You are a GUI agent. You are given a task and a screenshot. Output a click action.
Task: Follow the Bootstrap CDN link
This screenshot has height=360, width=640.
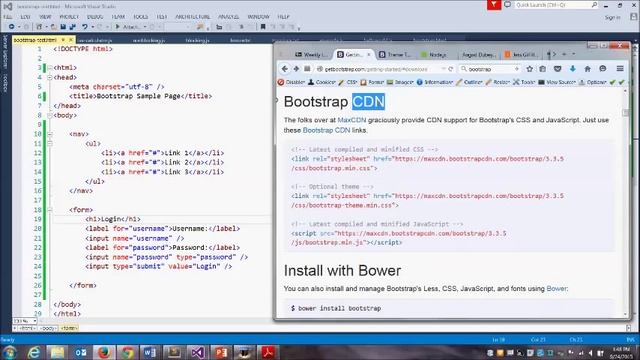click(x=327, y=130)
